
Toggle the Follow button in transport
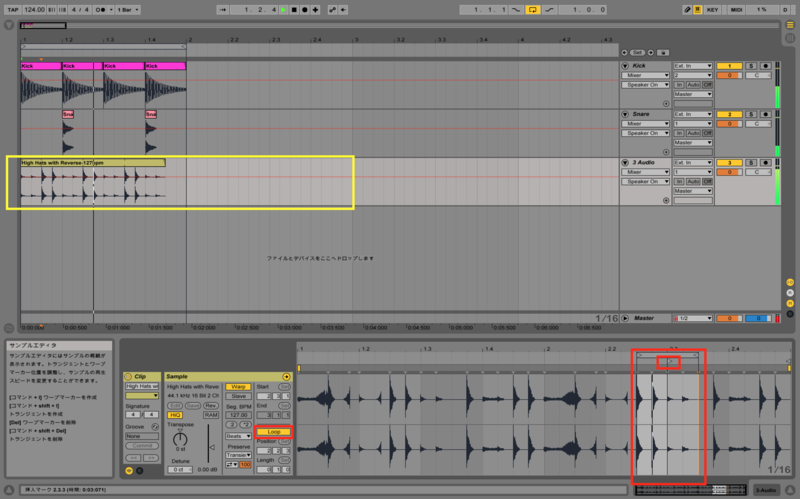coord(222,10)
